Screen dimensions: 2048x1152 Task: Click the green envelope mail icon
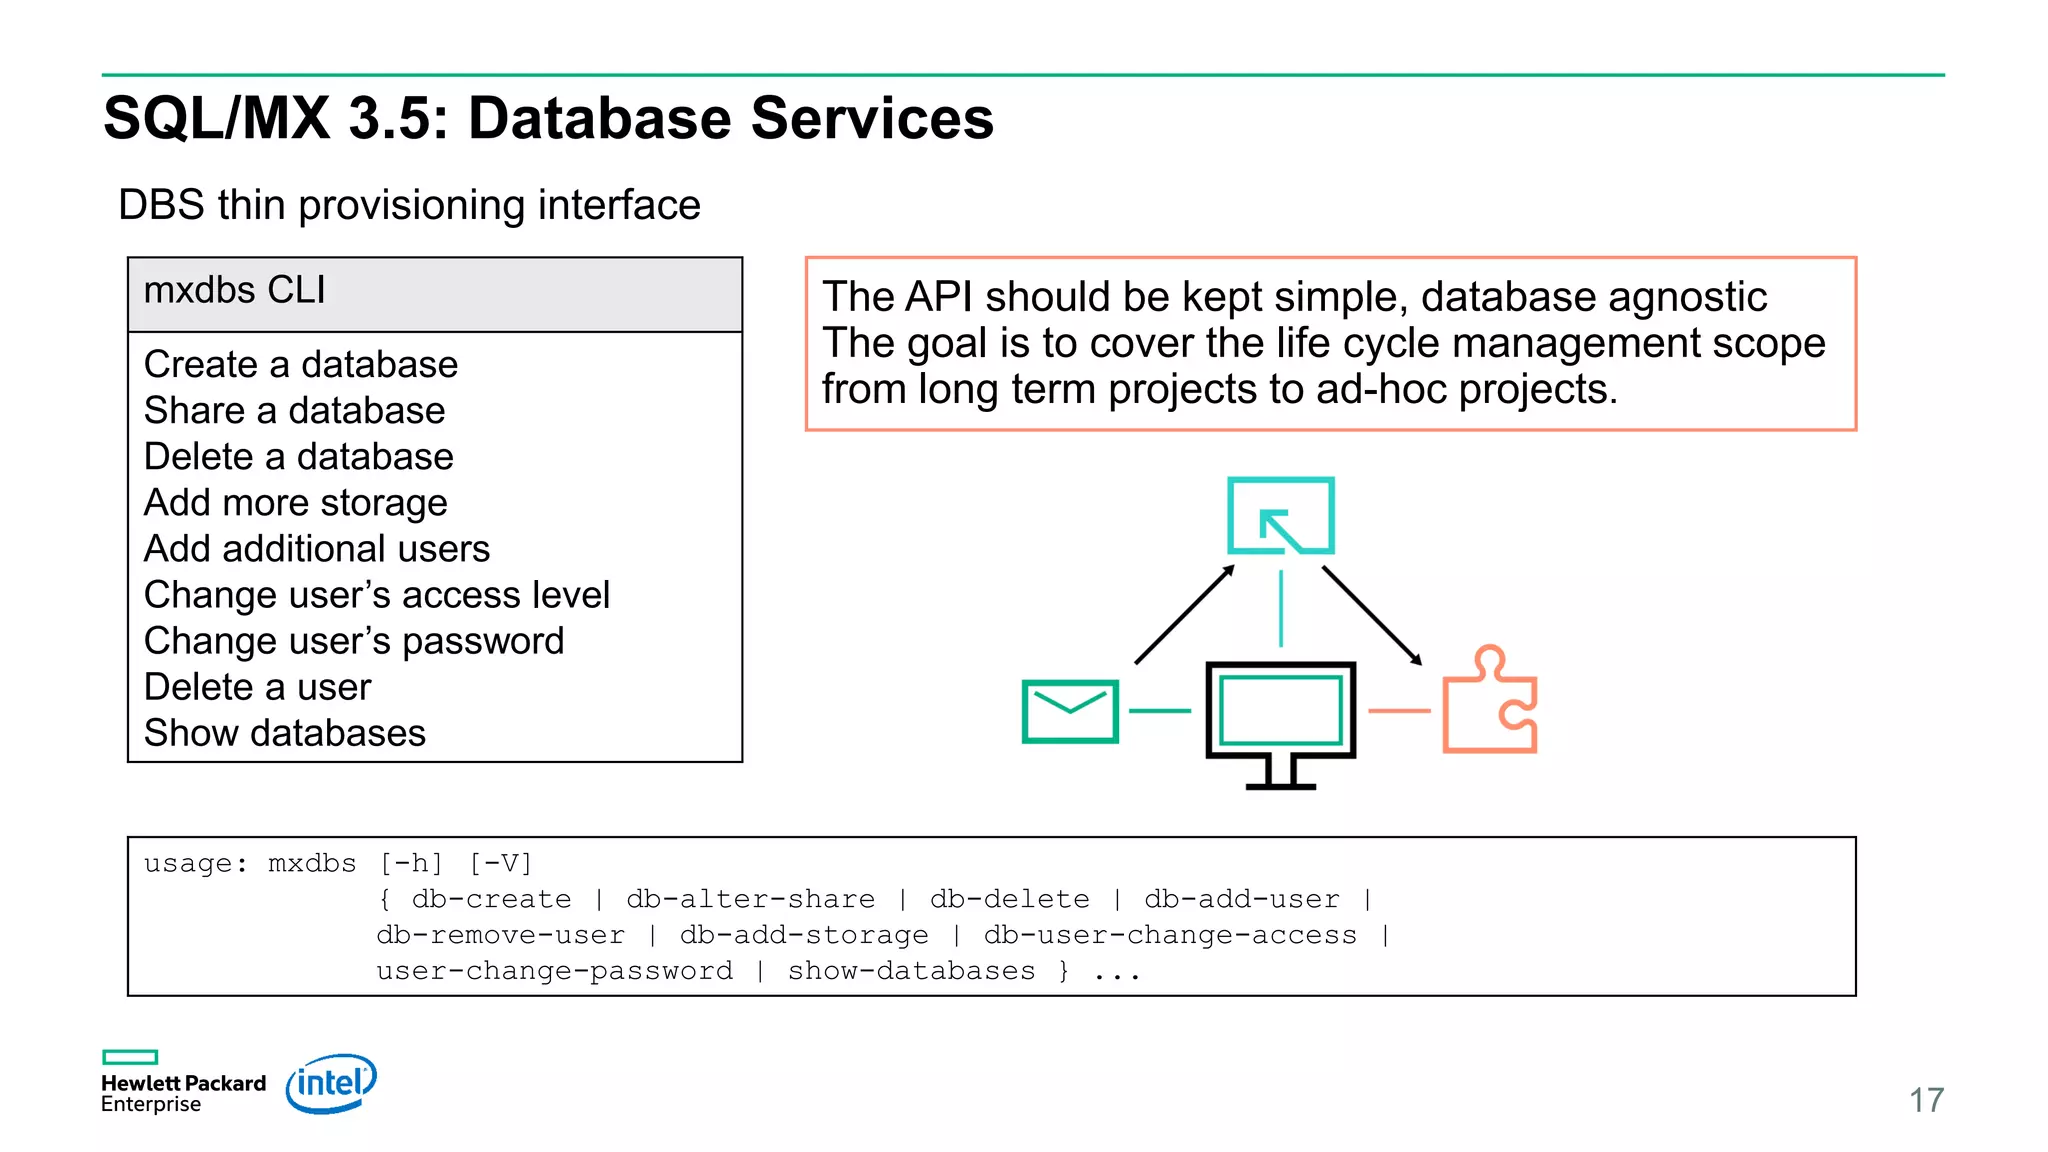[x=1070, y=711]
